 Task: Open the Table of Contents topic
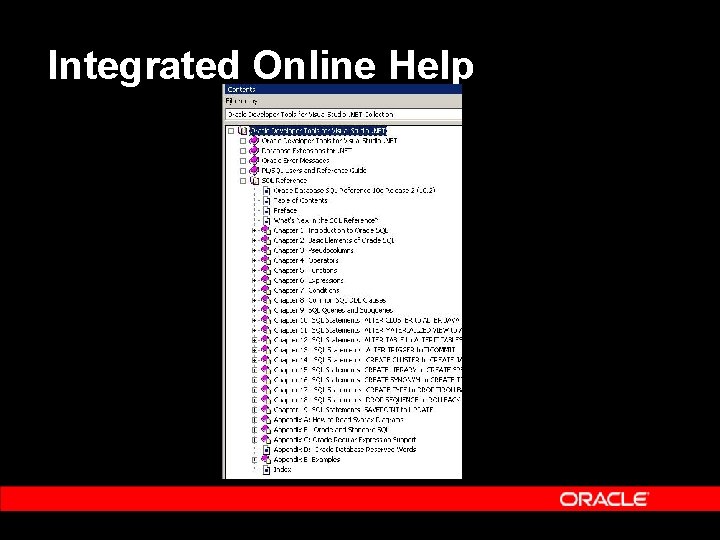[x=300, y=201]
